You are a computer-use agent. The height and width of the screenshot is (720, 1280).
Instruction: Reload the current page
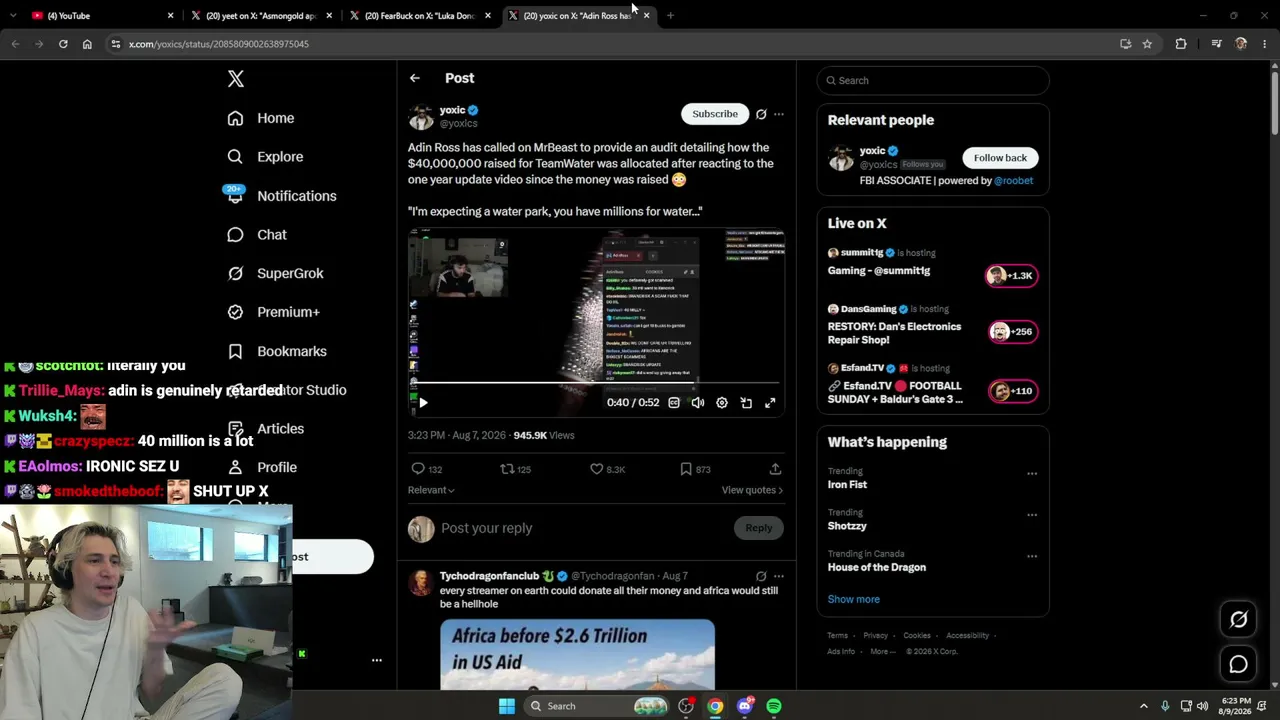[x=63, y=44]
